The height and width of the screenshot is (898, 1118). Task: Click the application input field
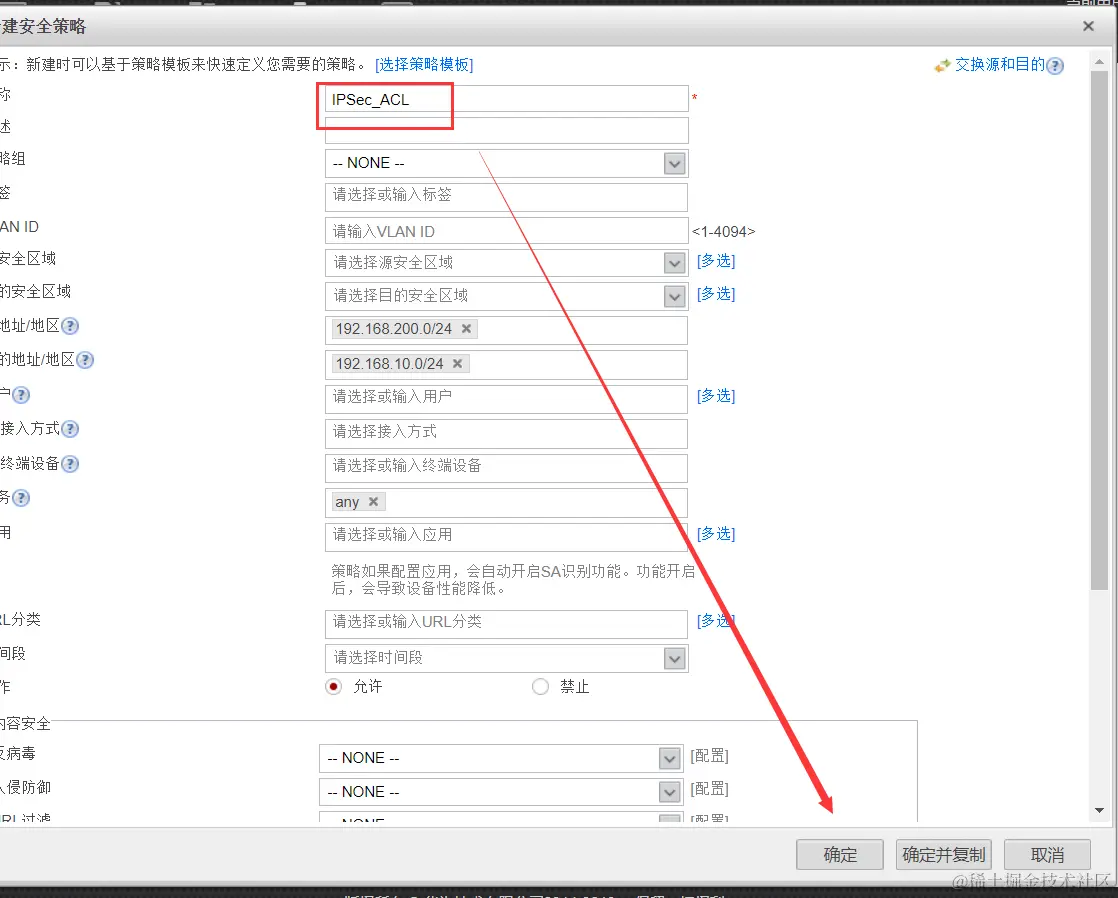[506, 537]
